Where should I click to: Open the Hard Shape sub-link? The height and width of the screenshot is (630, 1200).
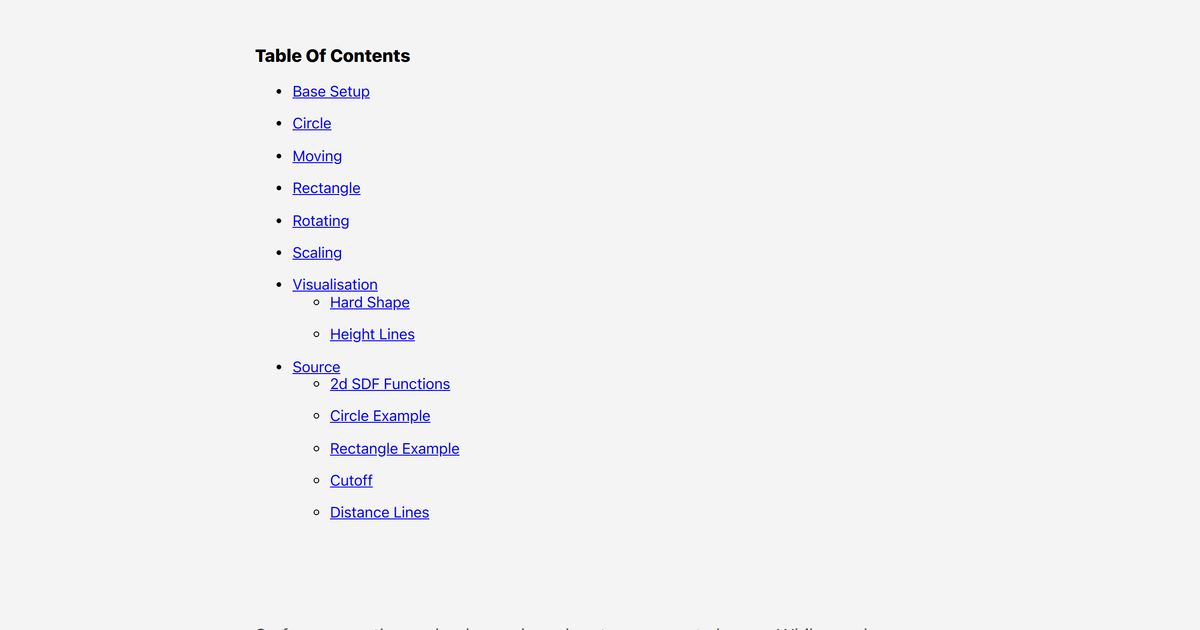pyautogui.click(x=370, y=303)
